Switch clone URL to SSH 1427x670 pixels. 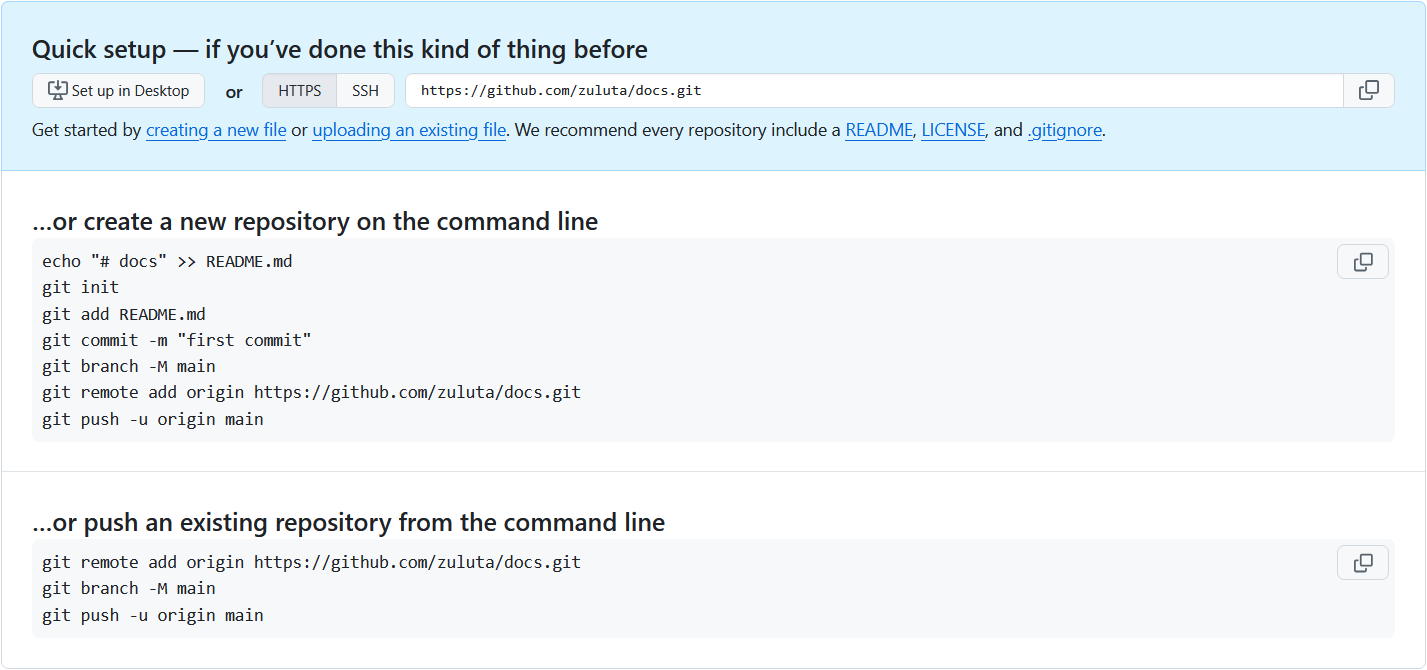[x=365, y=91]
